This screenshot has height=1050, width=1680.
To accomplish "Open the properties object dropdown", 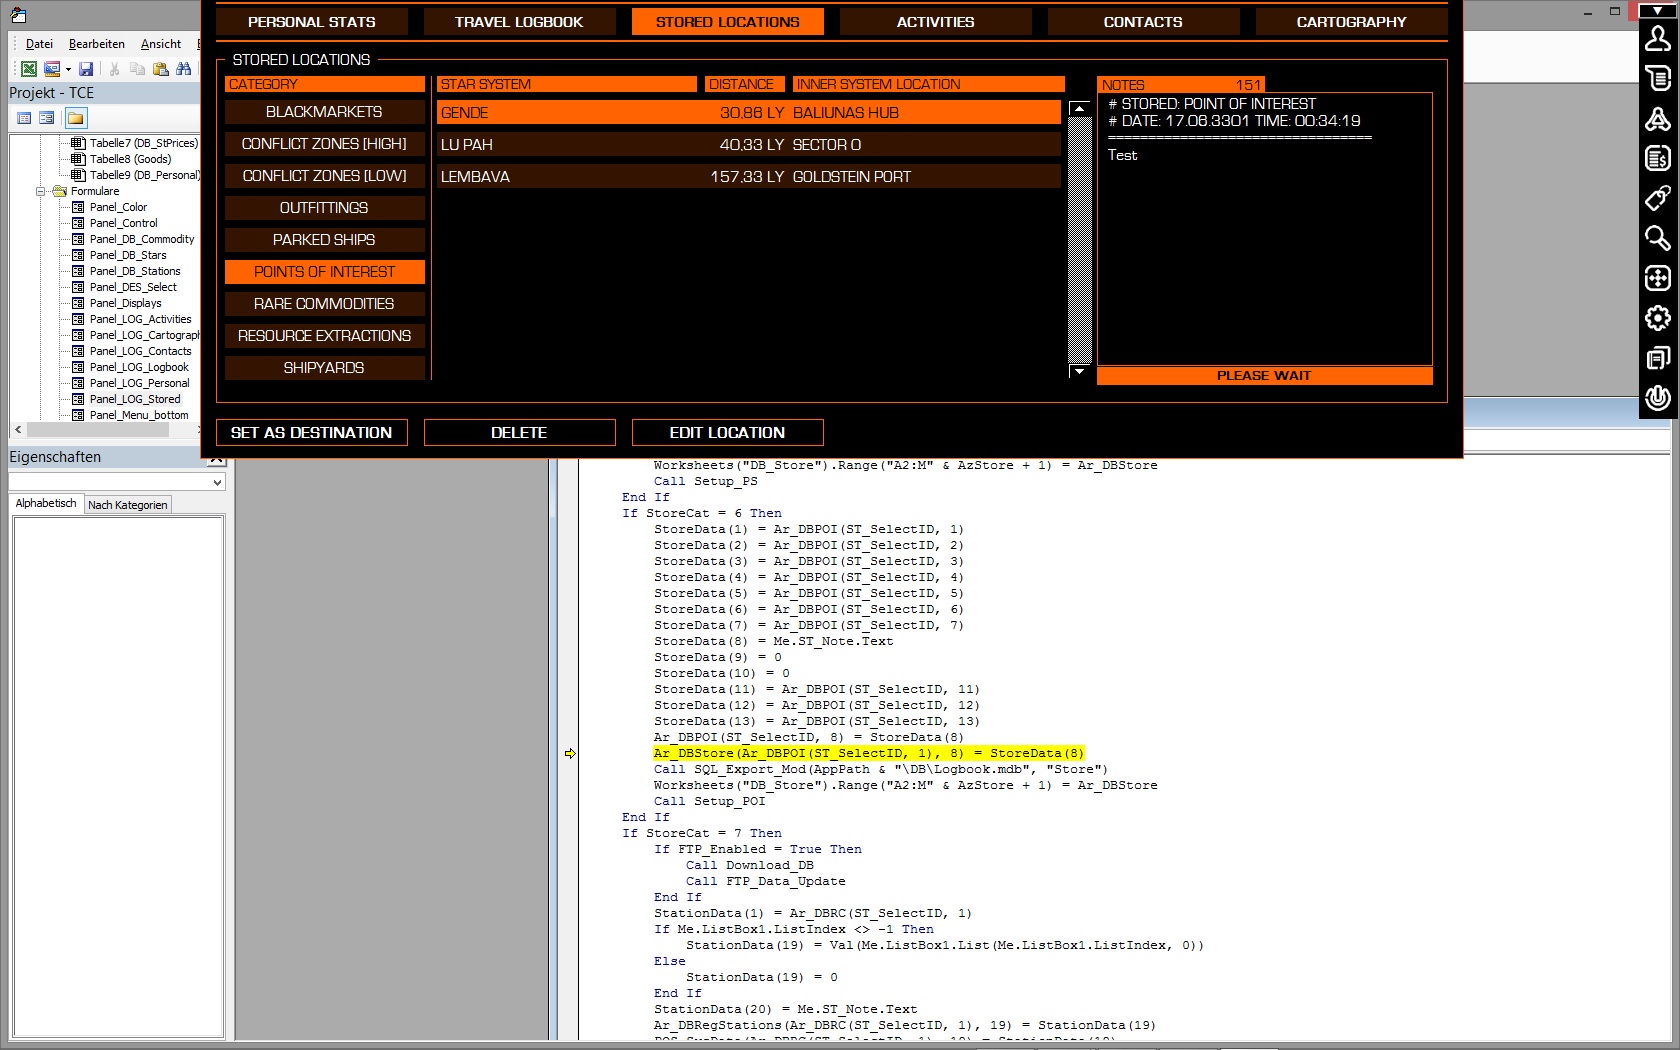I will tap(217, 482).
